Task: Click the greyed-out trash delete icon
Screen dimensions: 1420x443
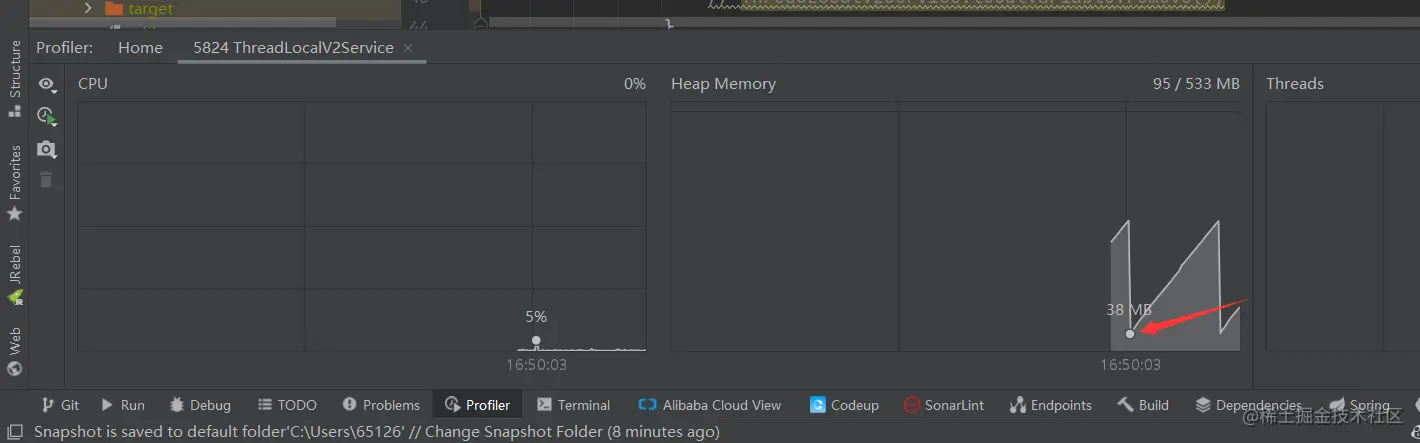Action: [46, 180]
